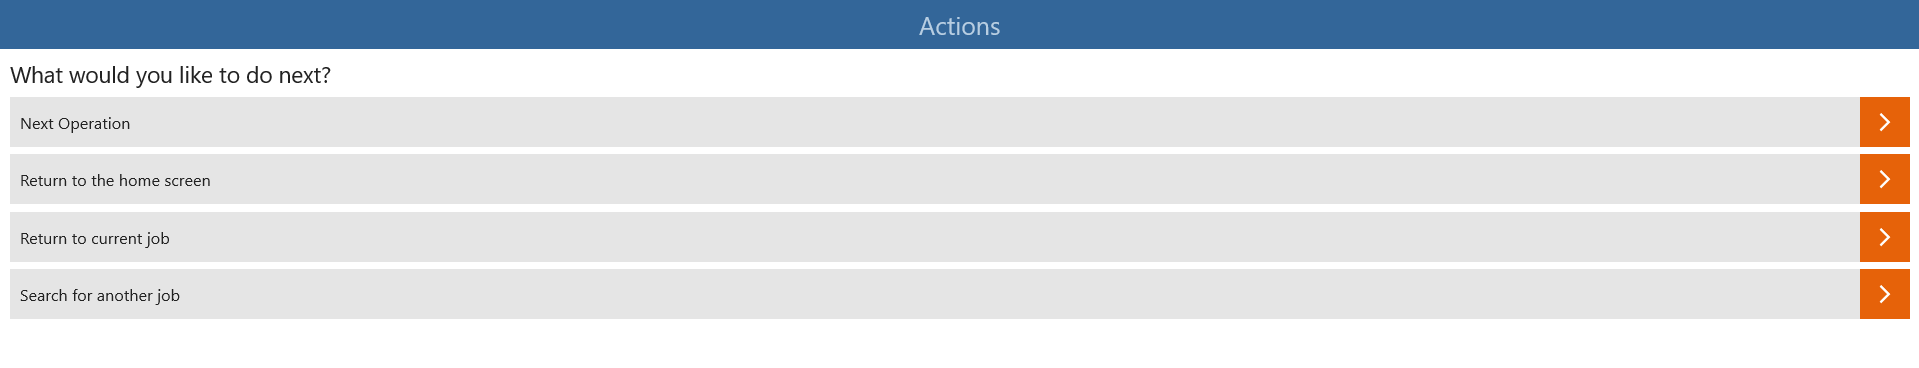
Task: Click the empty white area below the job options
Action: tap(960, 344)
